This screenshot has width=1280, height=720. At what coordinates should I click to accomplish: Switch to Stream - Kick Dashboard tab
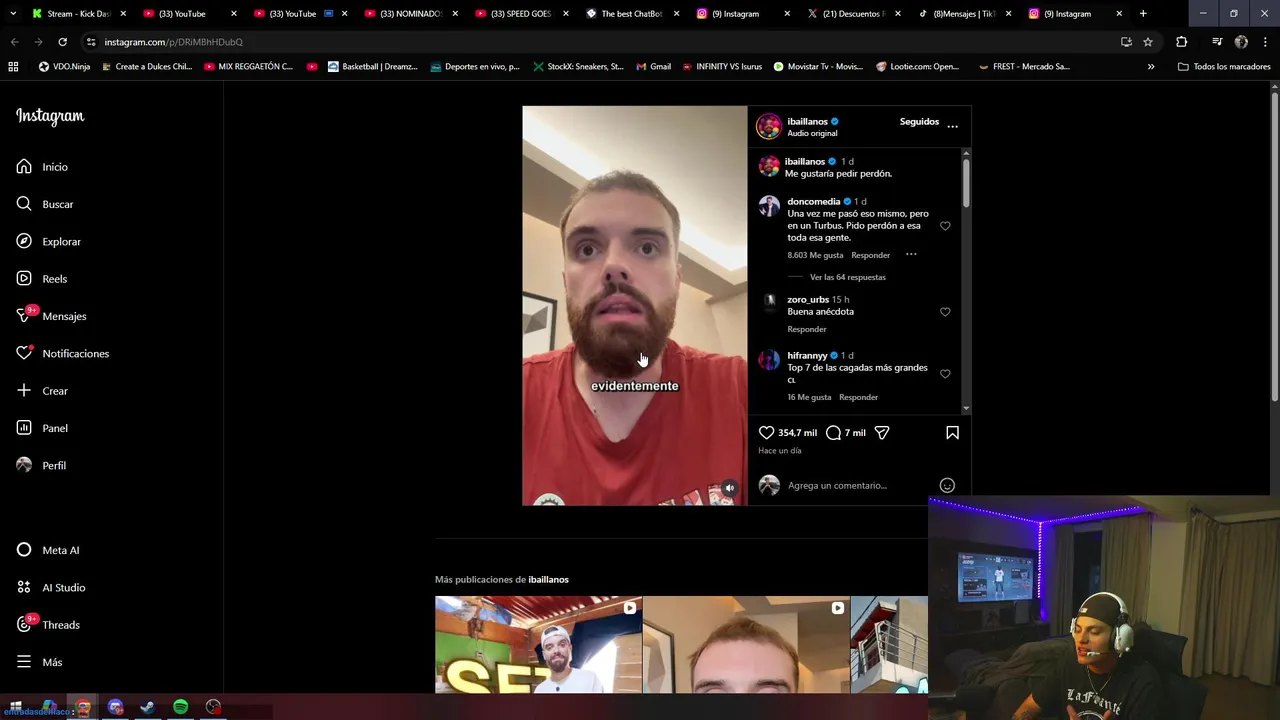pyautogui.click(x=78, y=14)
